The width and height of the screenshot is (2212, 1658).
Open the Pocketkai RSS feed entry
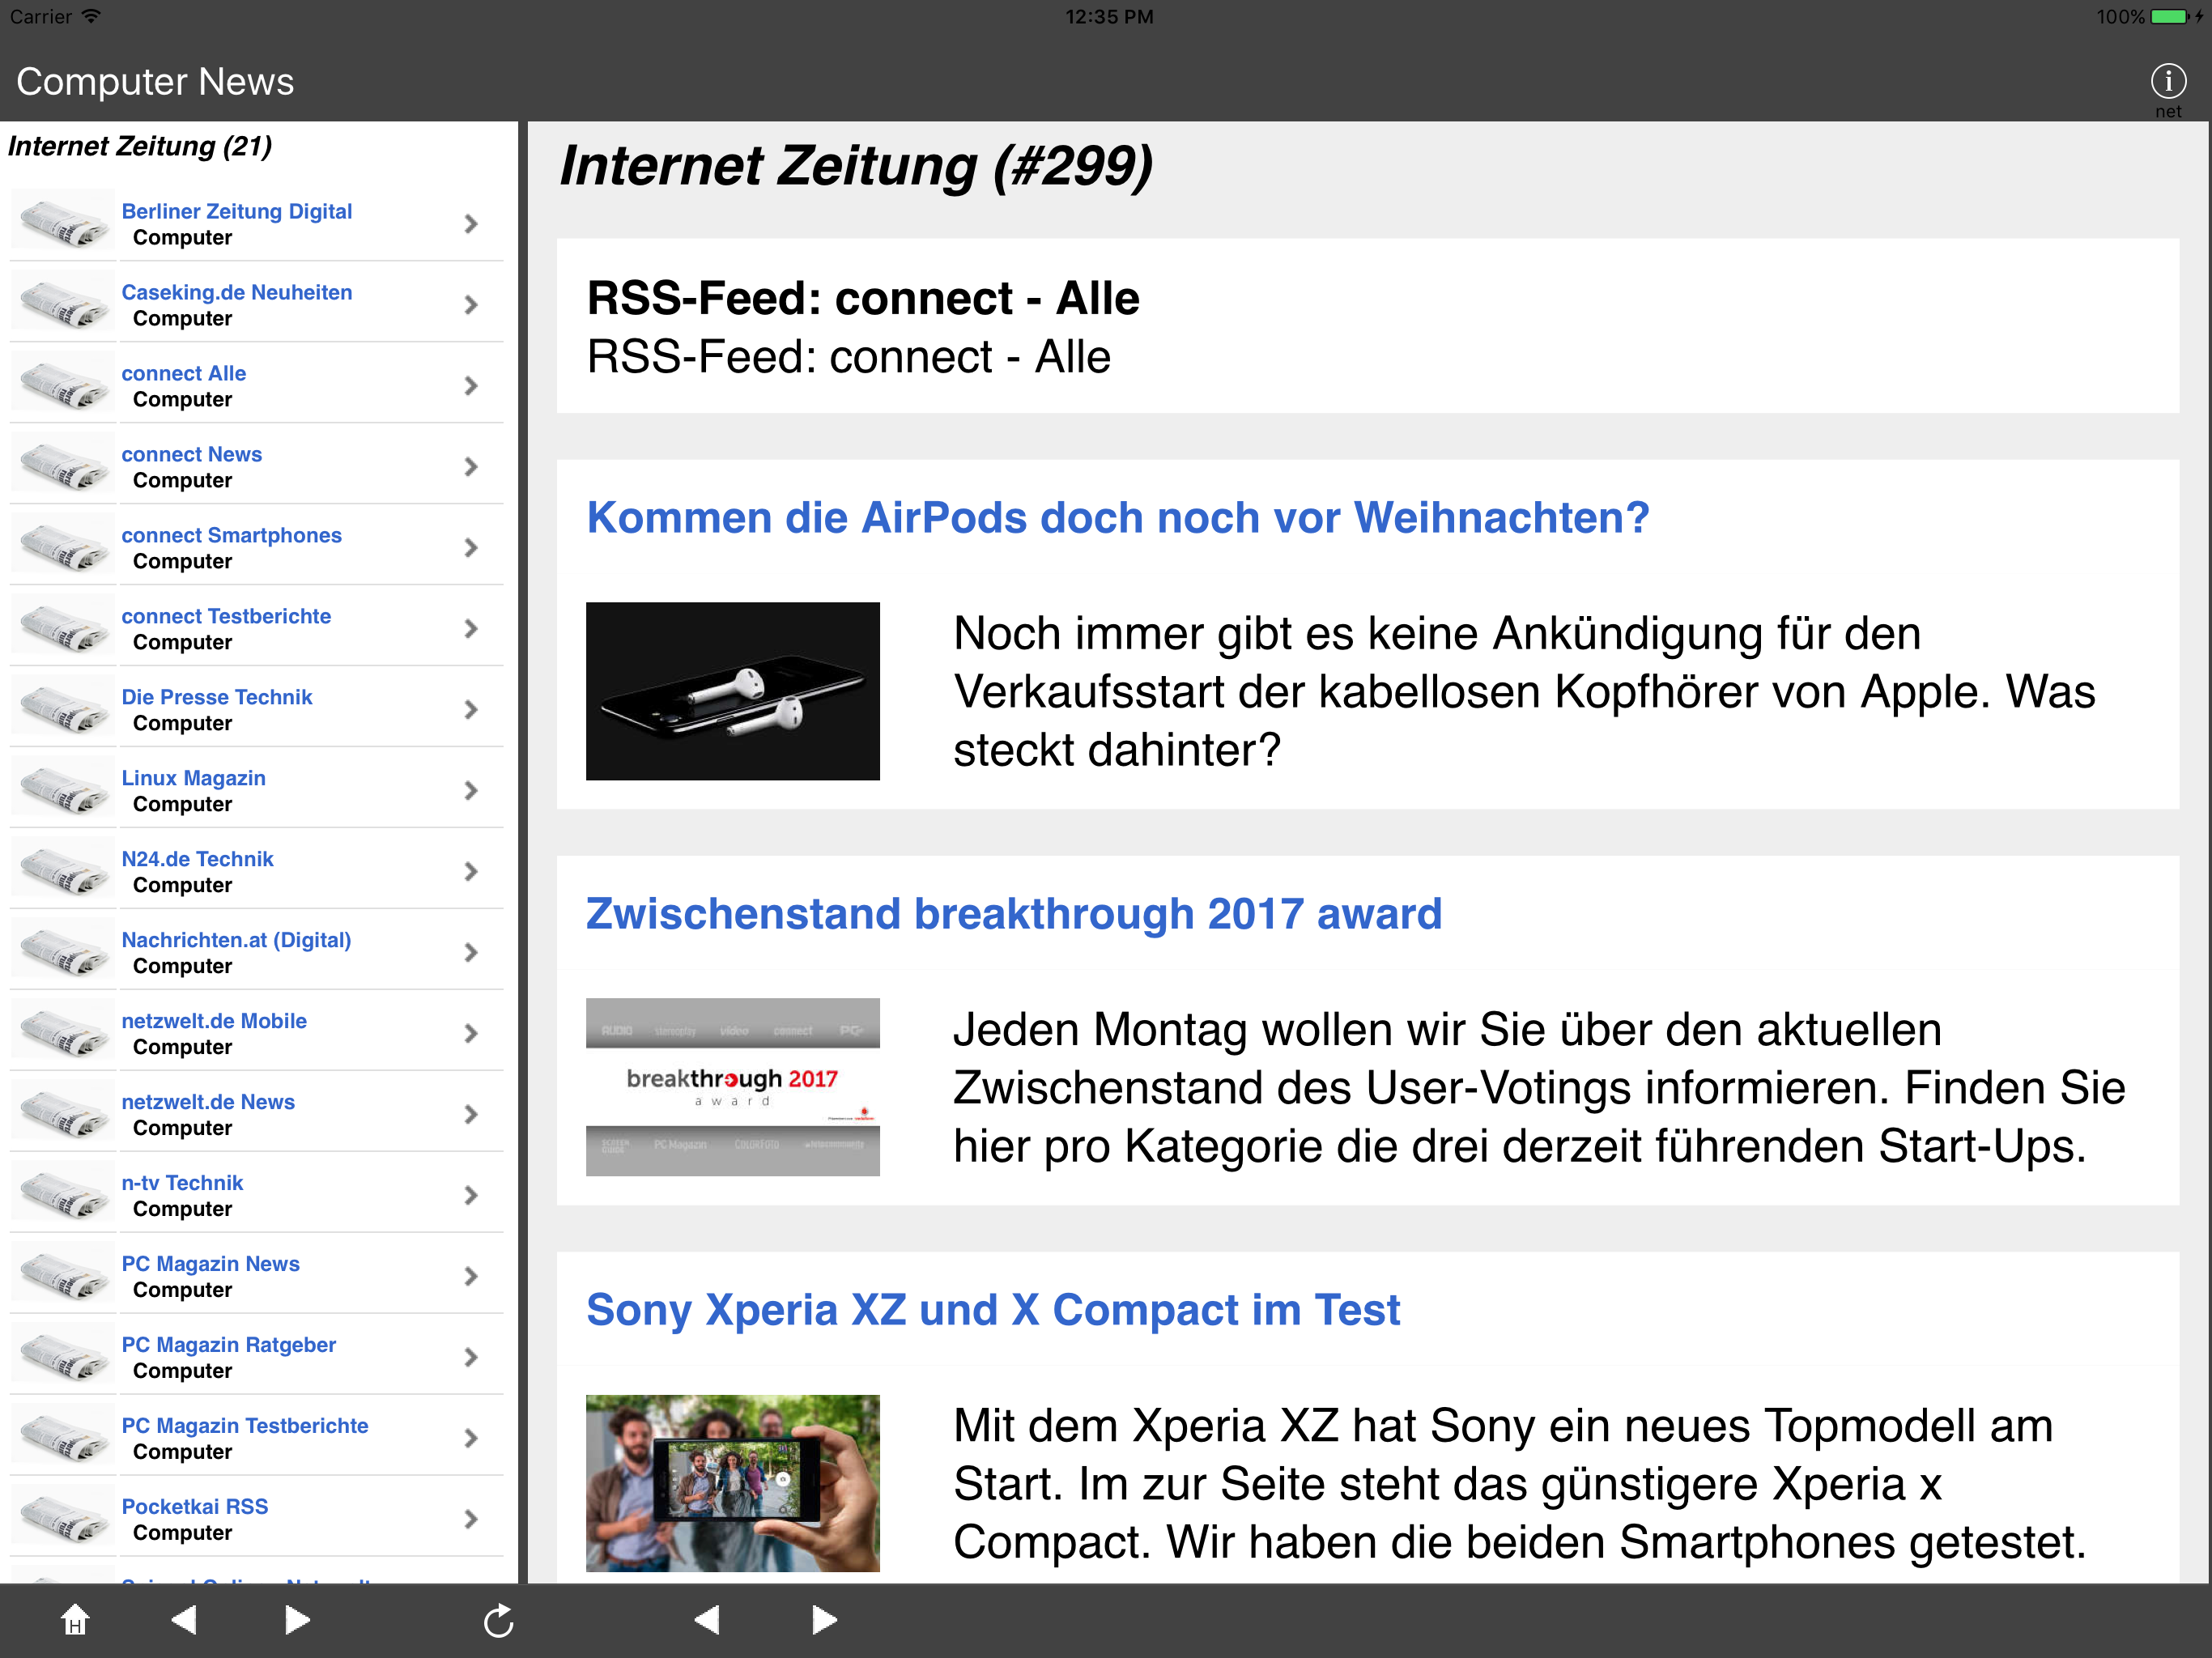pyautogui.click(x=194, y=1506)
